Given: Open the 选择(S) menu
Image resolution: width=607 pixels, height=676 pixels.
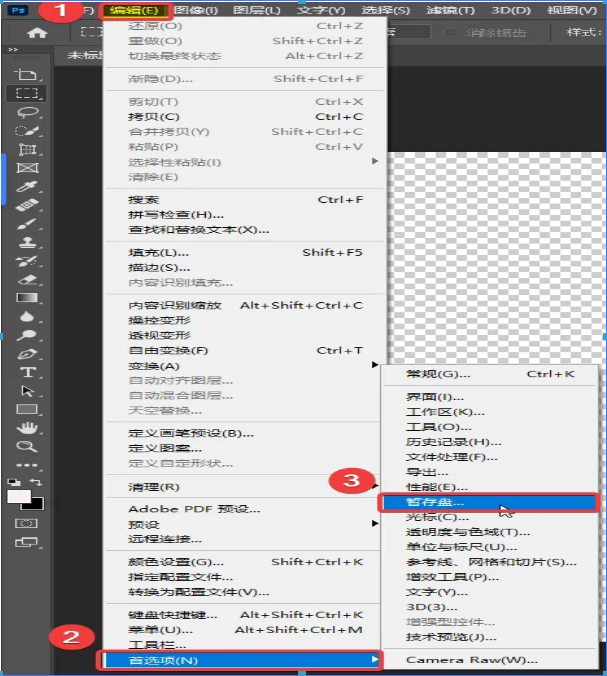Looking at the screenshot, I should (385, 10).
